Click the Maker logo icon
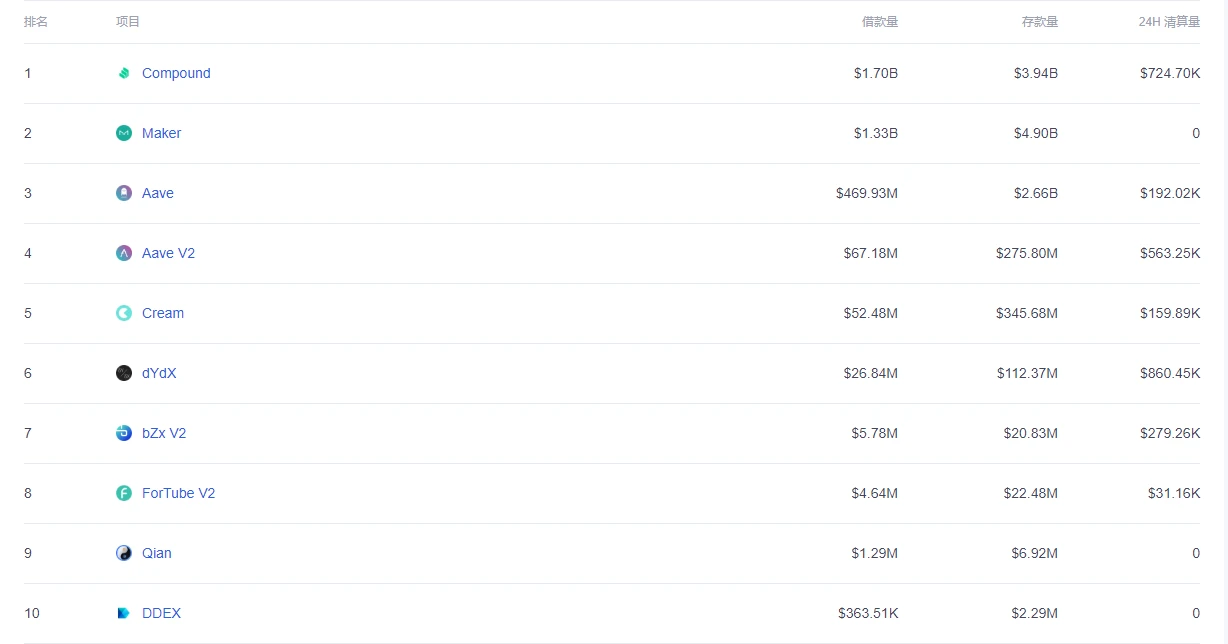This screenshot has width=1228, height=644. [x=124, y=133]
